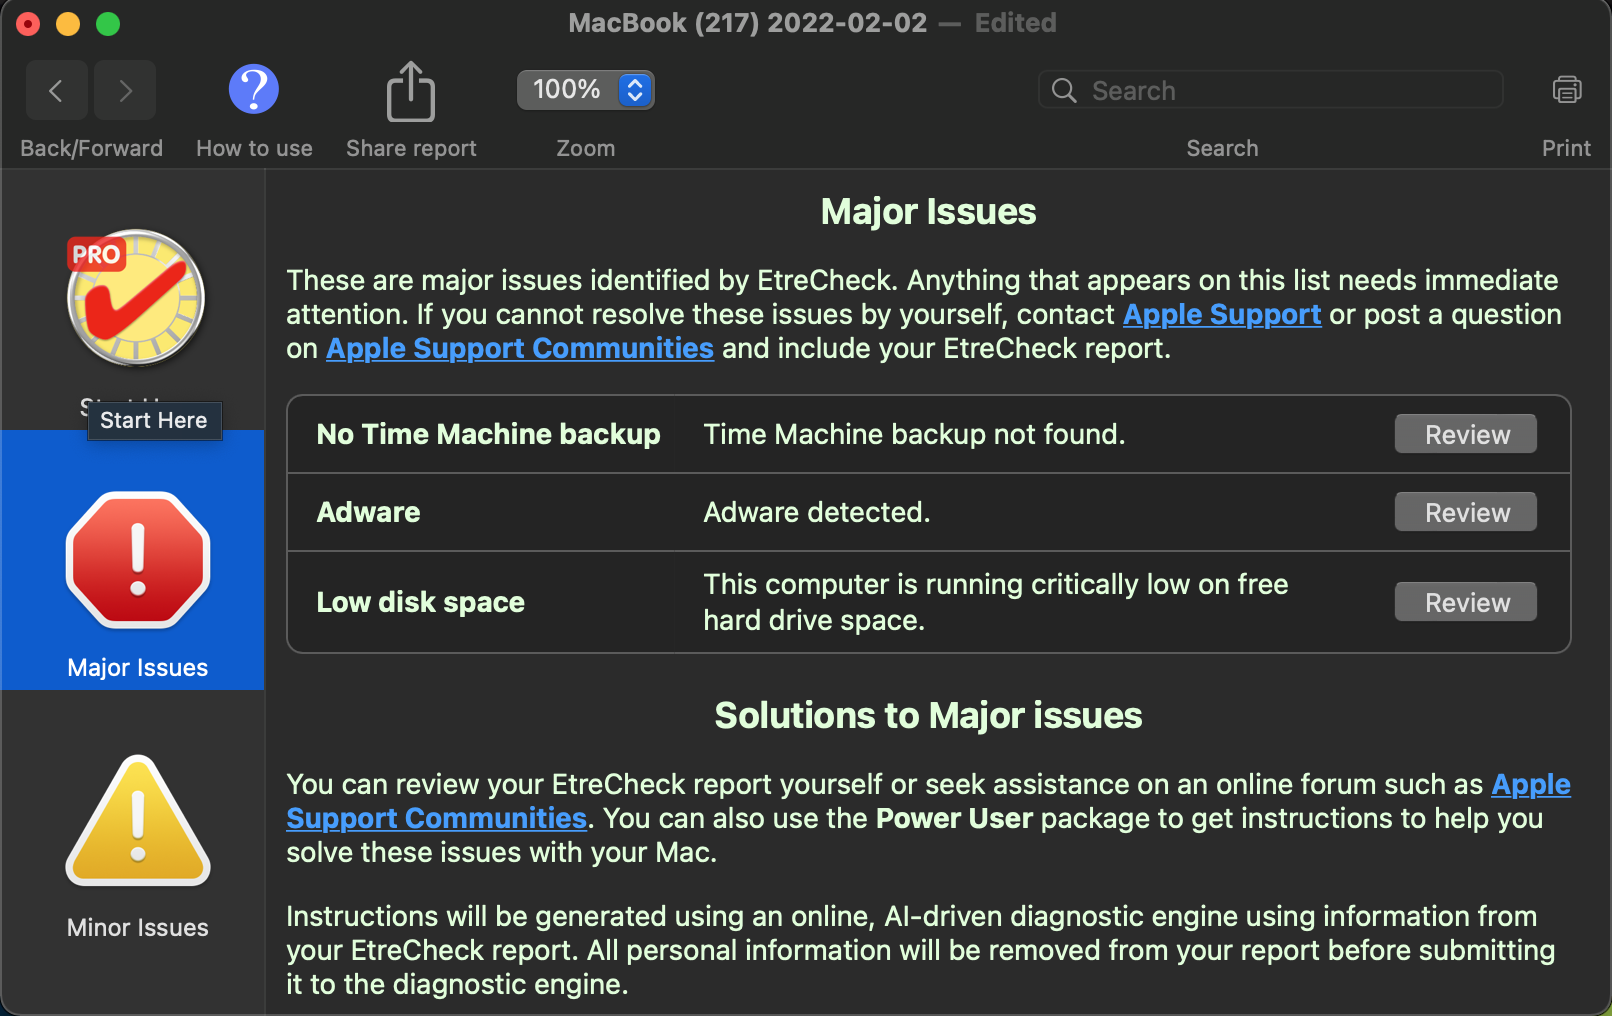The height and width of the screenshot is (1016, 1612).
Task: Click the Share report icon
Action: click(x=411, y=91)
